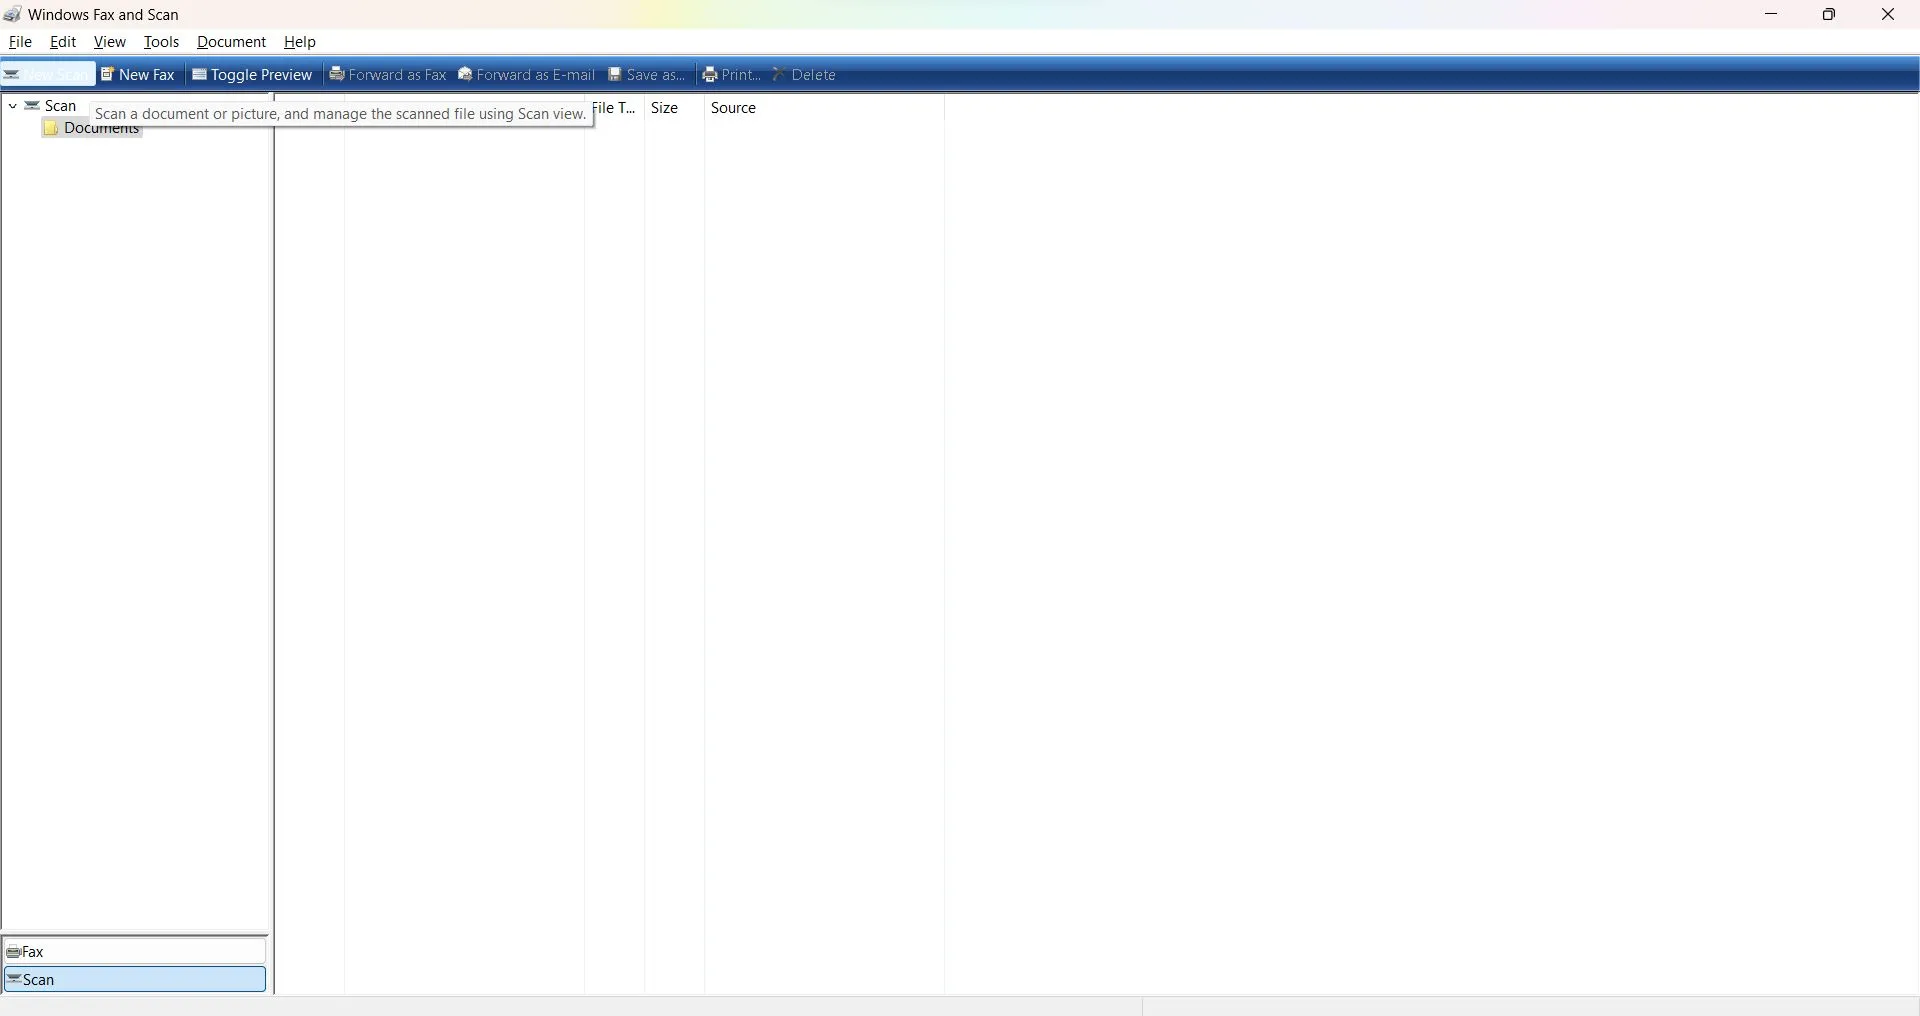The width and height of the screenshot is (1920, 1016).
Task: Open the View menu
Action: pos(109,42)
